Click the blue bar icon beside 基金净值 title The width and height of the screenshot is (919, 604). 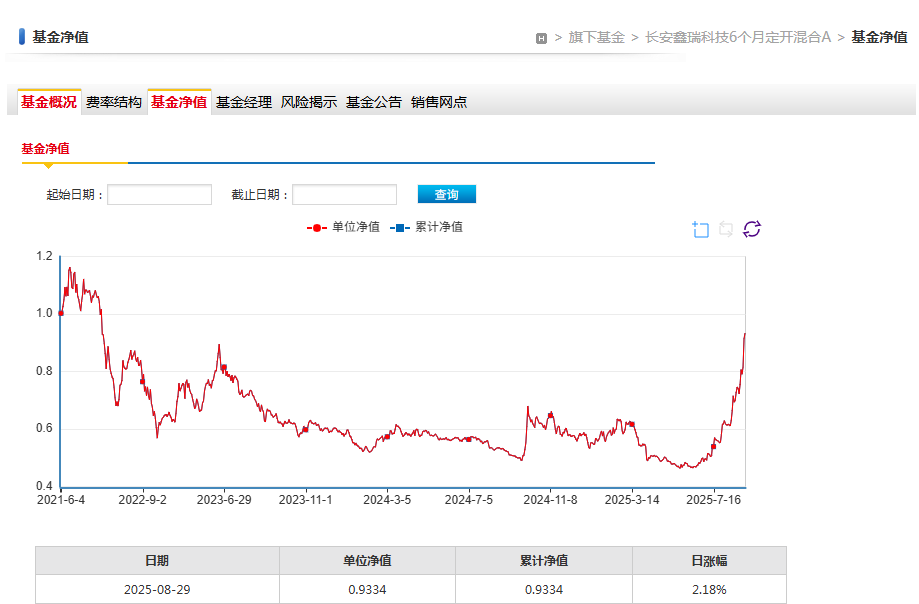[22, 37]
